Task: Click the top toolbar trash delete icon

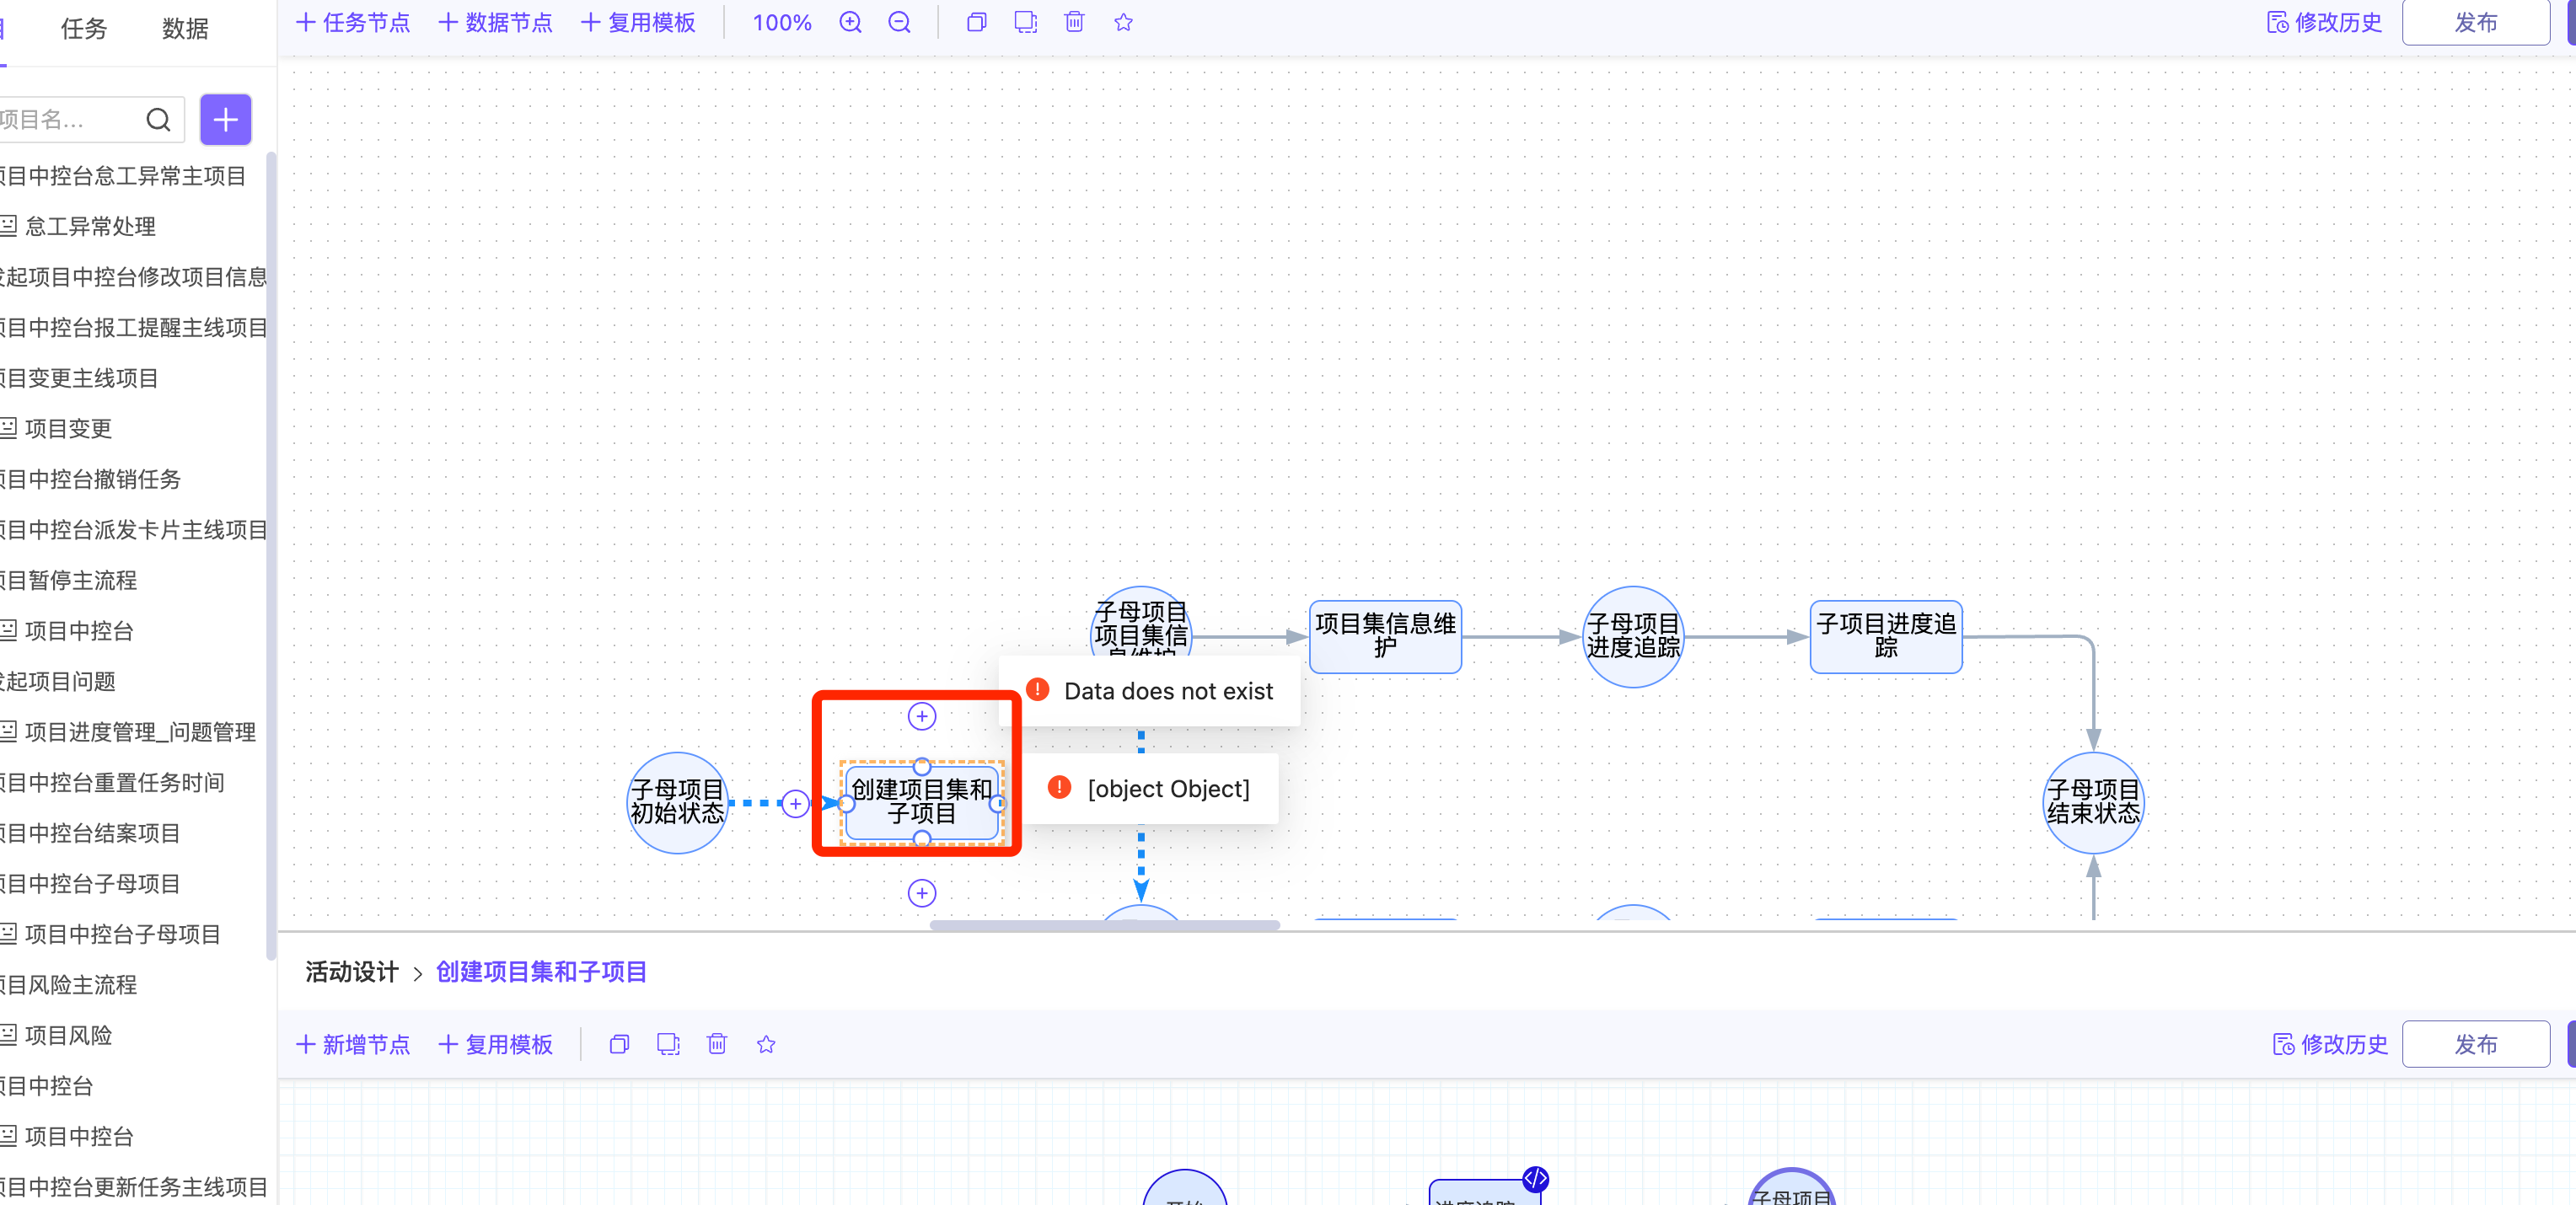Action: click(1074, 22)
